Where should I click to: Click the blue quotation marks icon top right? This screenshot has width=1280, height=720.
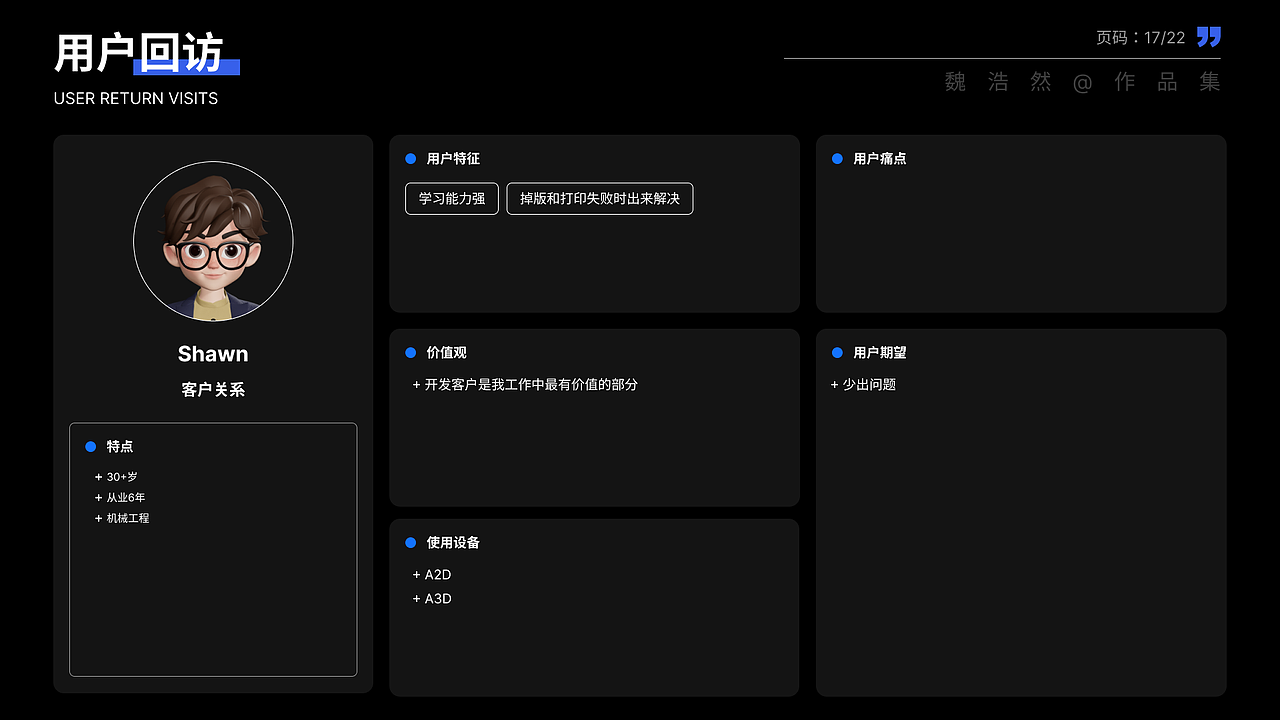(1207, 36)
